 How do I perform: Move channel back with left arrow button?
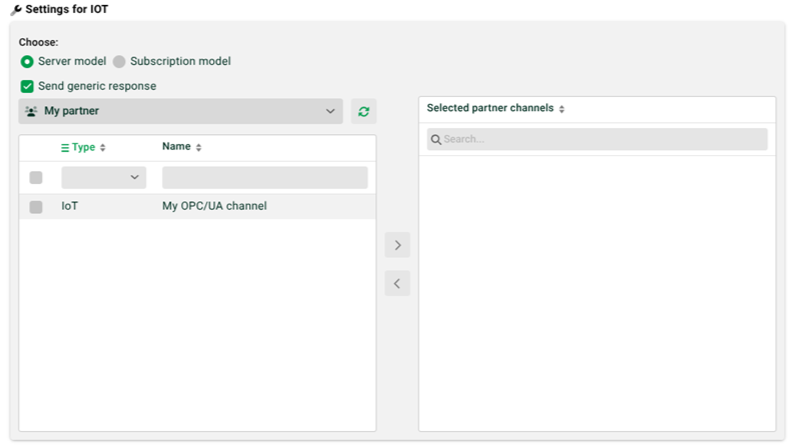coord(398,283)
